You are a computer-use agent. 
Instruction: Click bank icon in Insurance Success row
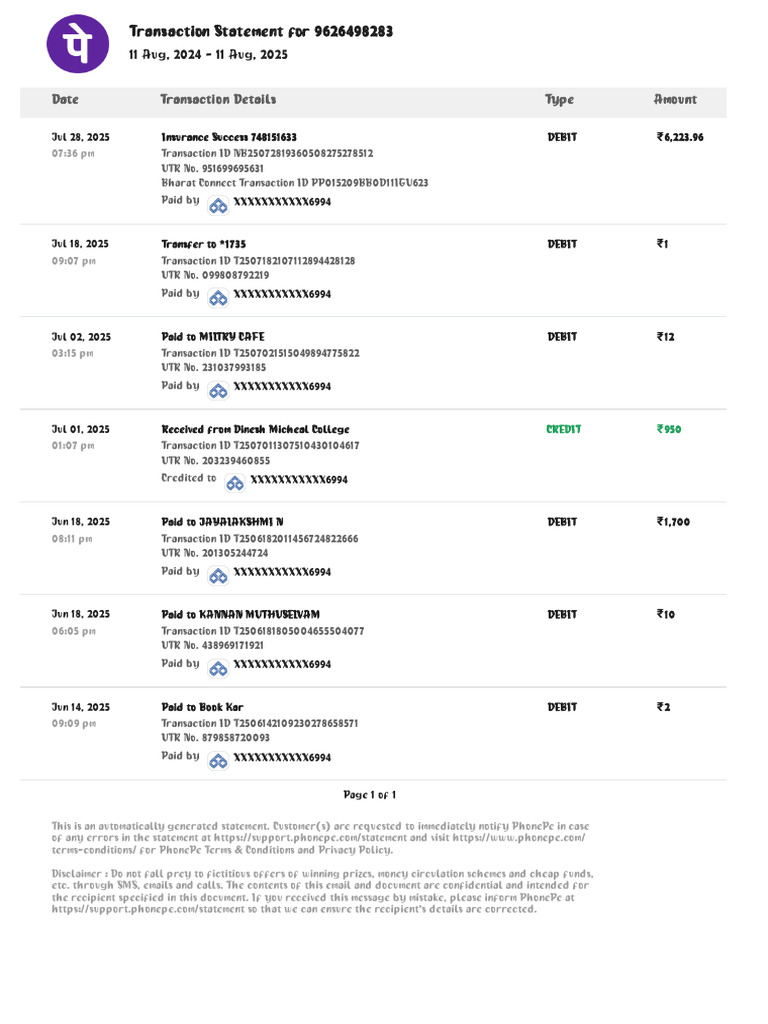pos(218,206)
